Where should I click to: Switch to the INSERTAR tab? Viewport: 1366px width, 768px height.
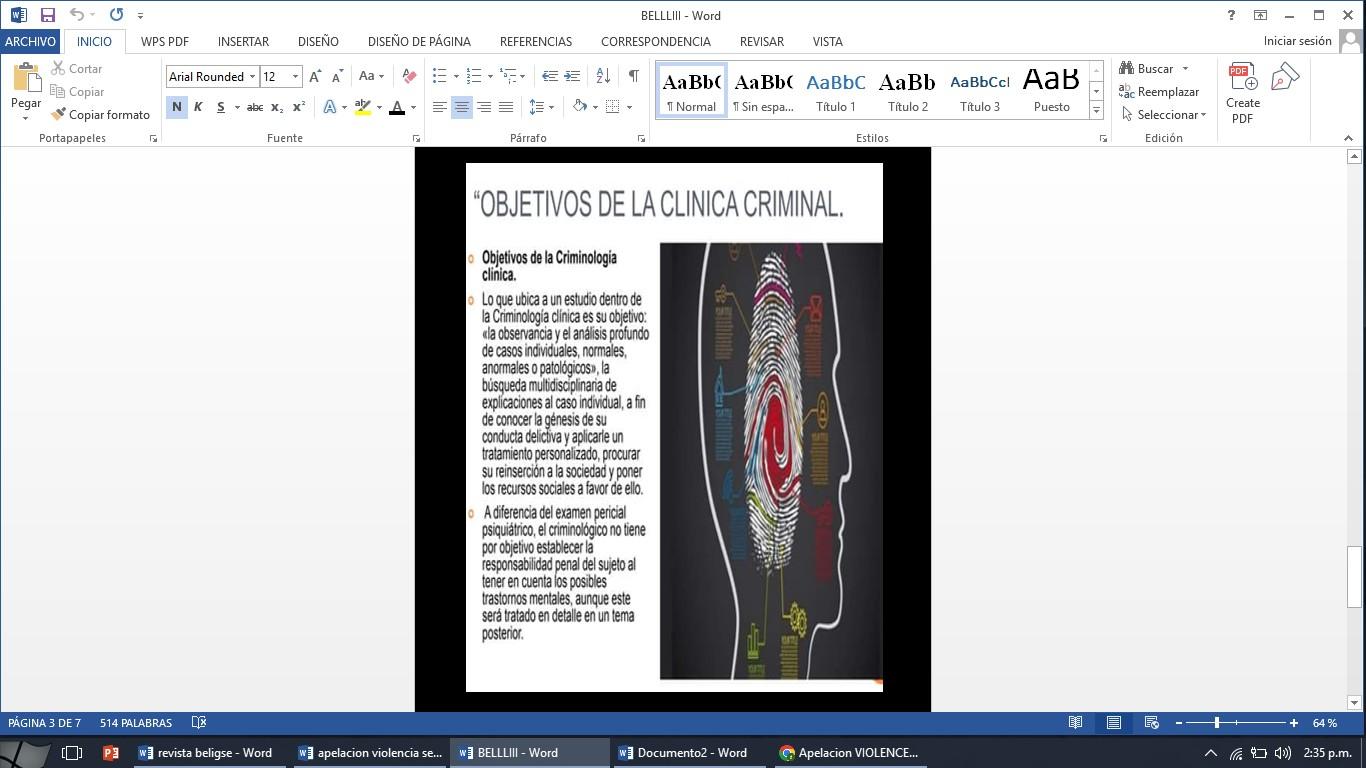pos(243,41)
